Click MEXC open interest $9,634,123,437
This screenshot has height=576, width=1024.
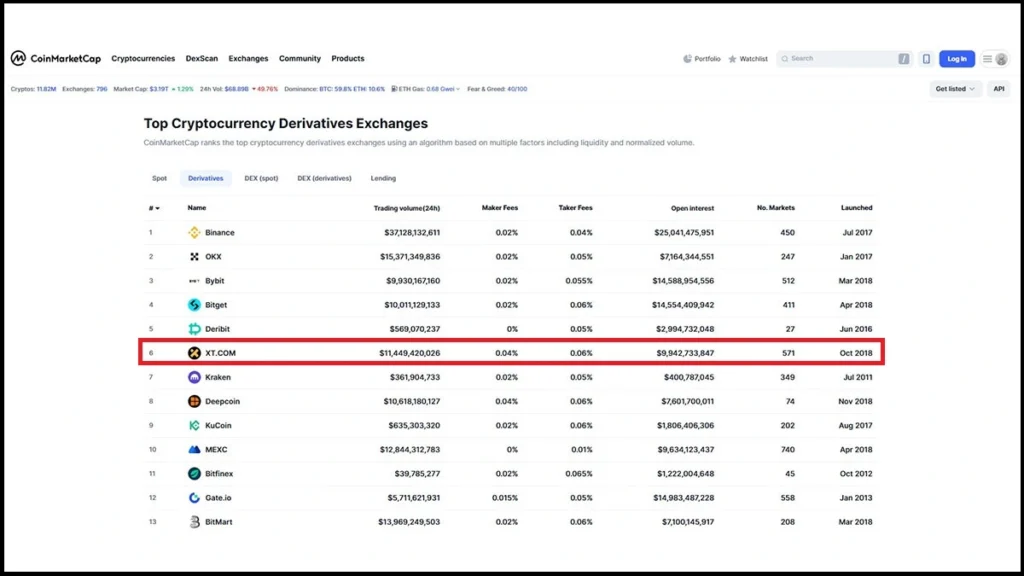click(x=686, y=449)
